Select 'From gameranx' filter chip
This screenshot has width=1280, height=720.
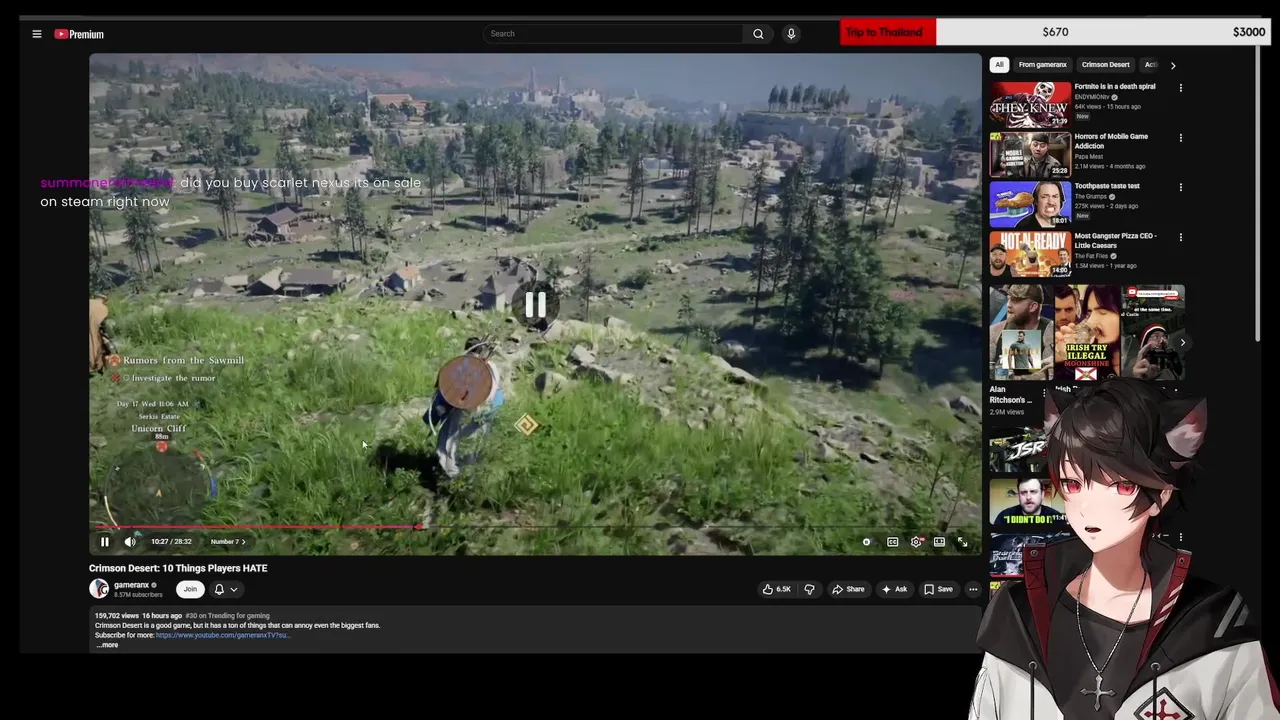[x=1042, y=65]
